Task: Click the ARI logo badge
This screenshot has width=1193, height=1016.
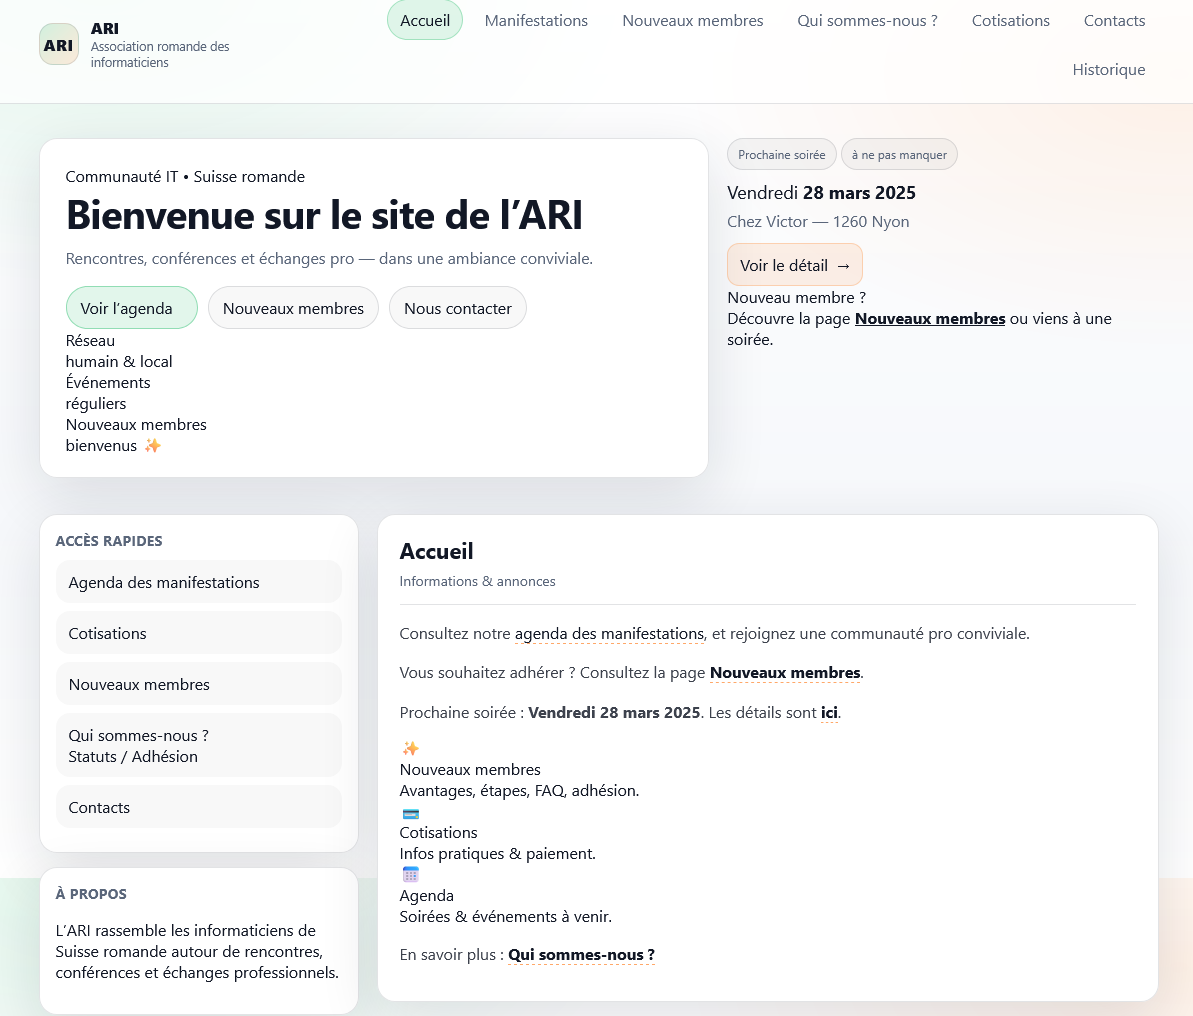Action: (x=59, y=44)
